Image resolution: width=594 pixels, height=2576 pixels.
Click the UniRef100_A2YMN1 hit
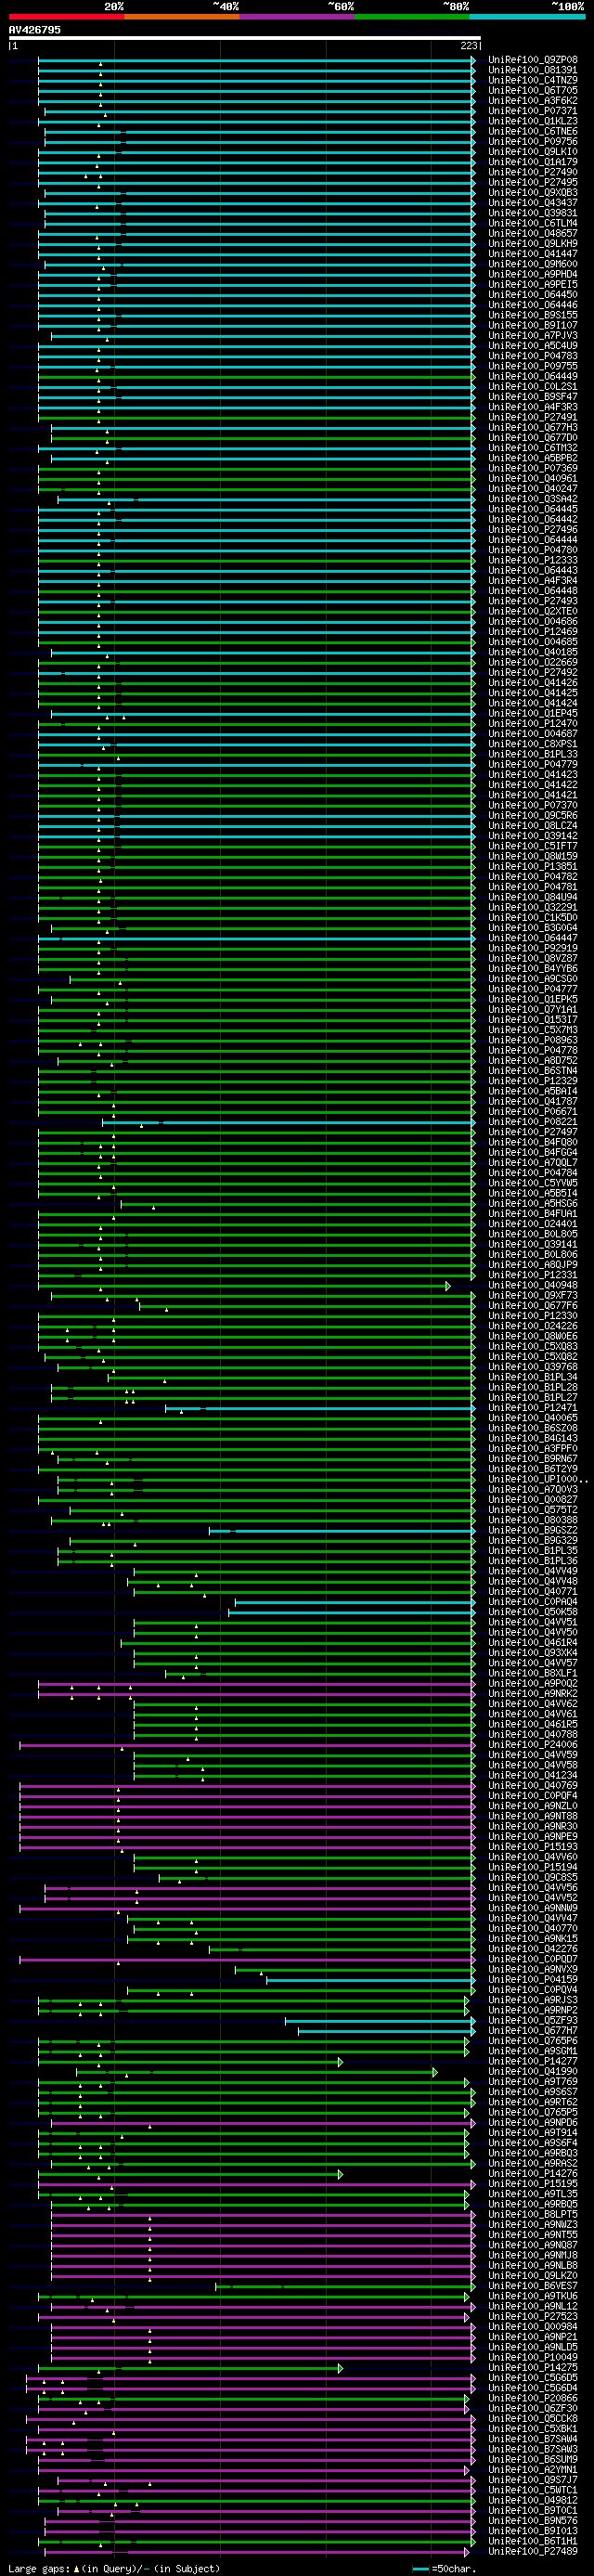click(x=533, y=2469)
